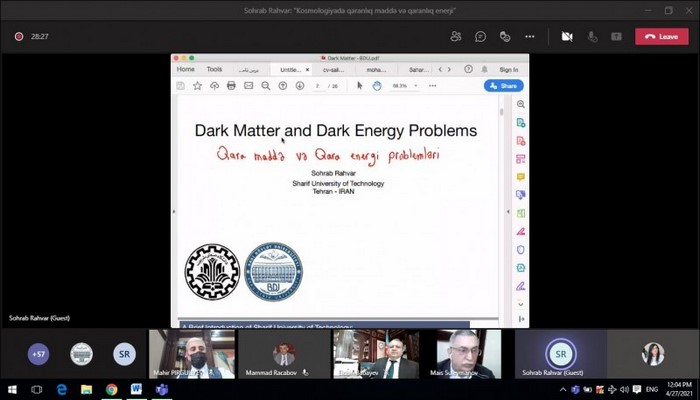This screenshot has width=700, height=400.
Task: Click the bookmark star icon in PDF toolbar
Action: (x=197, y=86)
